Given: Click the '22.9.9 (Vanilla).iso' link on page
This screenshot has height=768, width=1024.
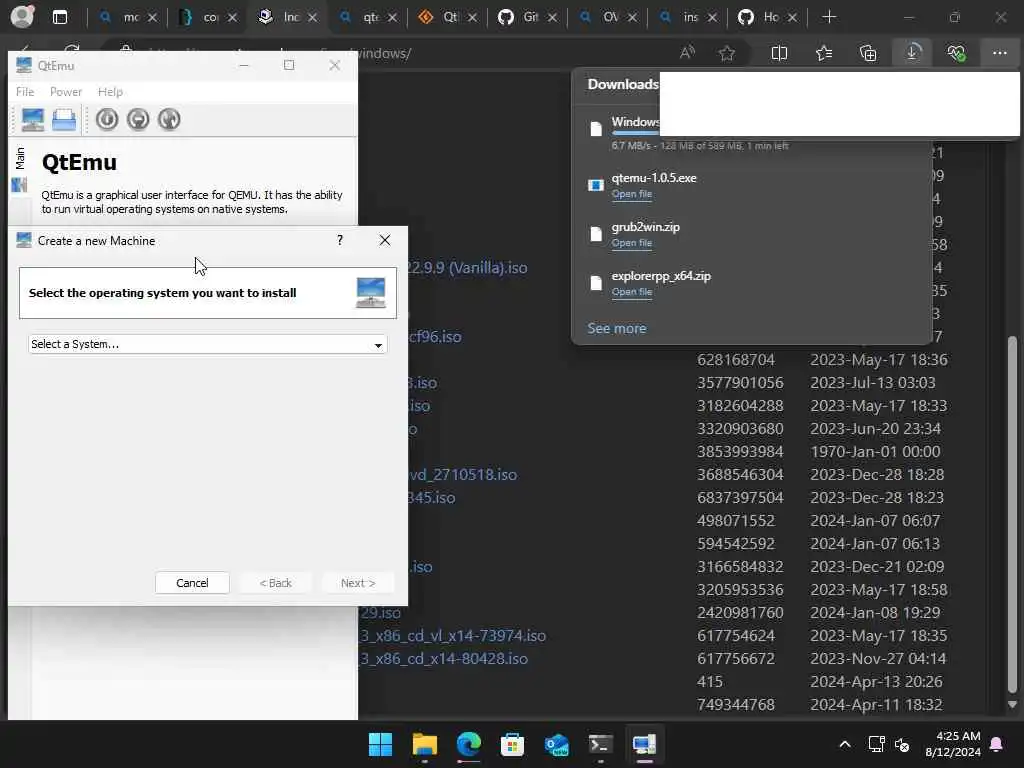Looking at the screenshot, I should coord(468,268).
